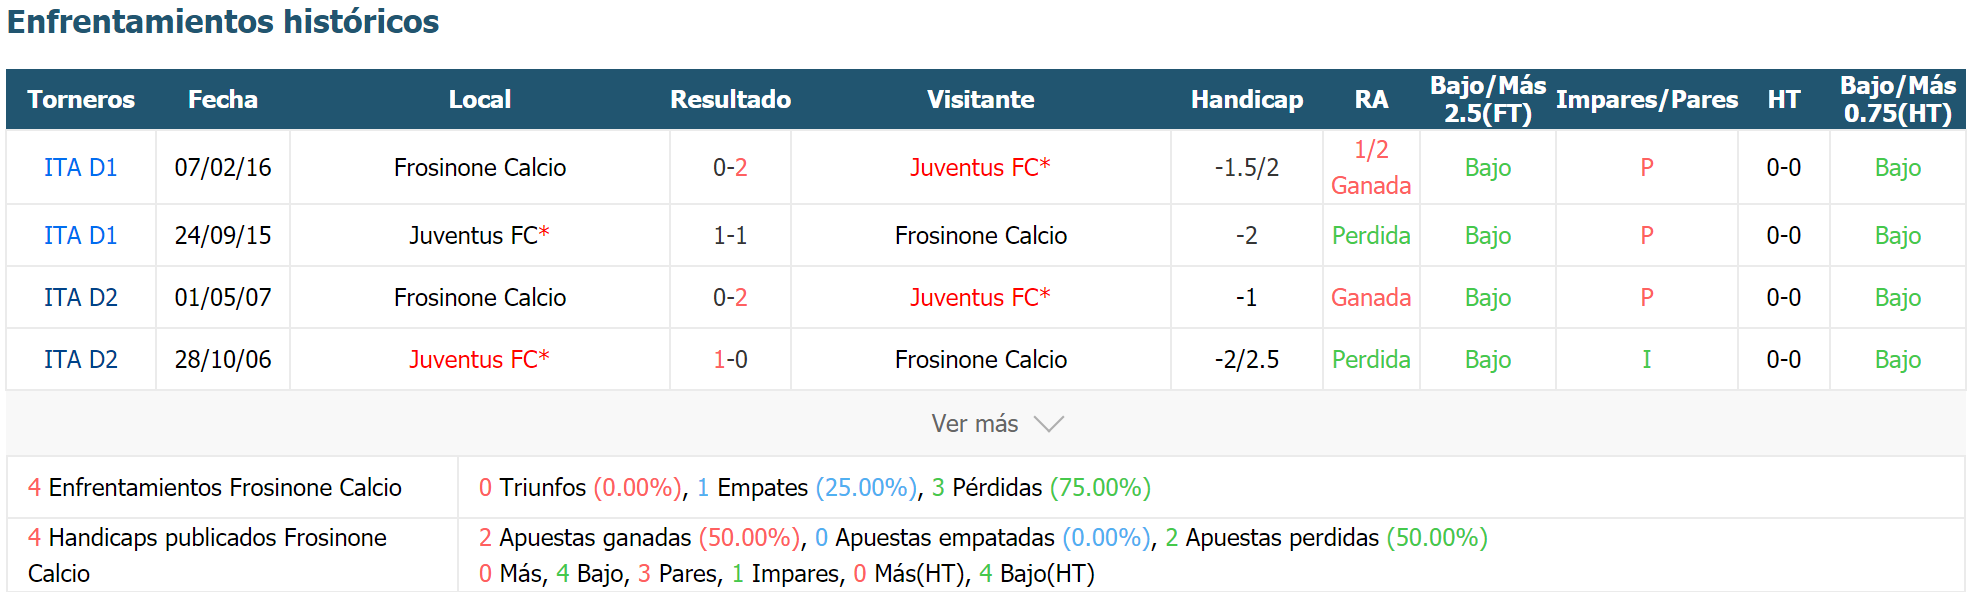Open the 1-1 result for 24/09/15
This screenshot has height=592, width=1967.
(x=730, y=235)
